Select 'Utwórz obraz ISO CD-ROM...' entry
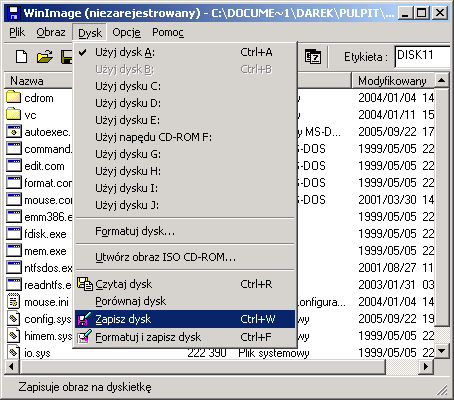The width and height of the screenshot is (454, 400). click(x=185, y=257)
